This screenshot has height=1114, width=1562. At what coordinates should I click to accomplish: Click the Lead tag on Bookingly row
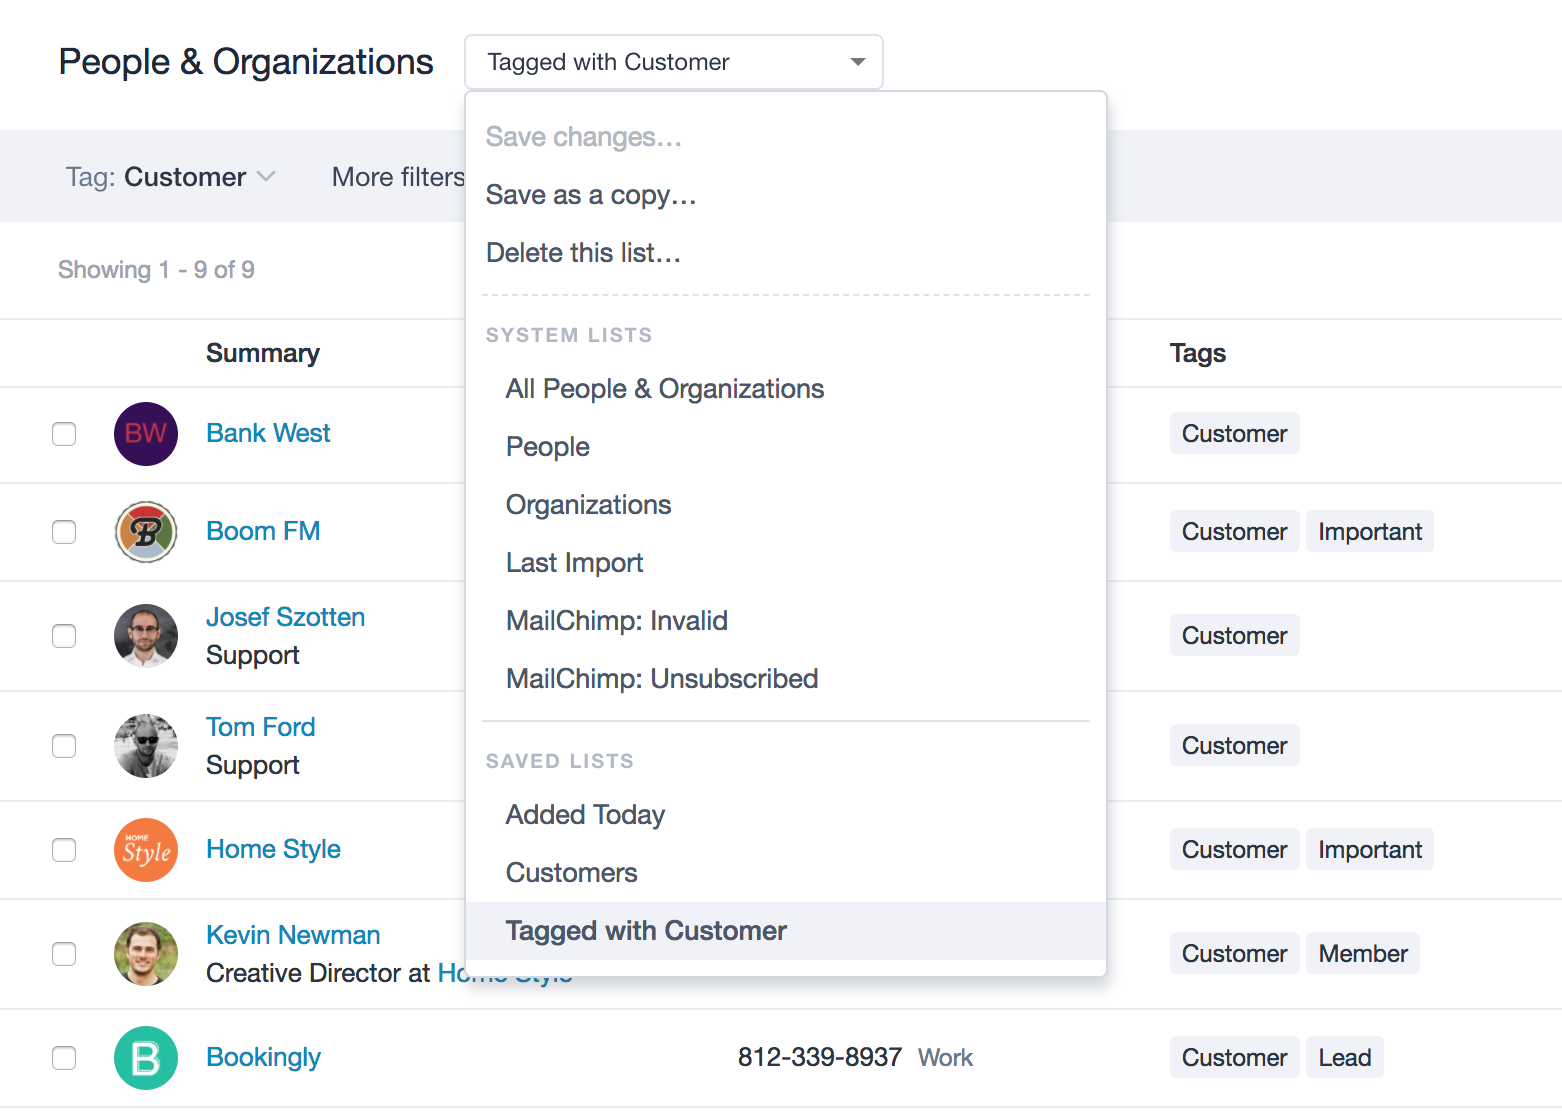1344,1058
